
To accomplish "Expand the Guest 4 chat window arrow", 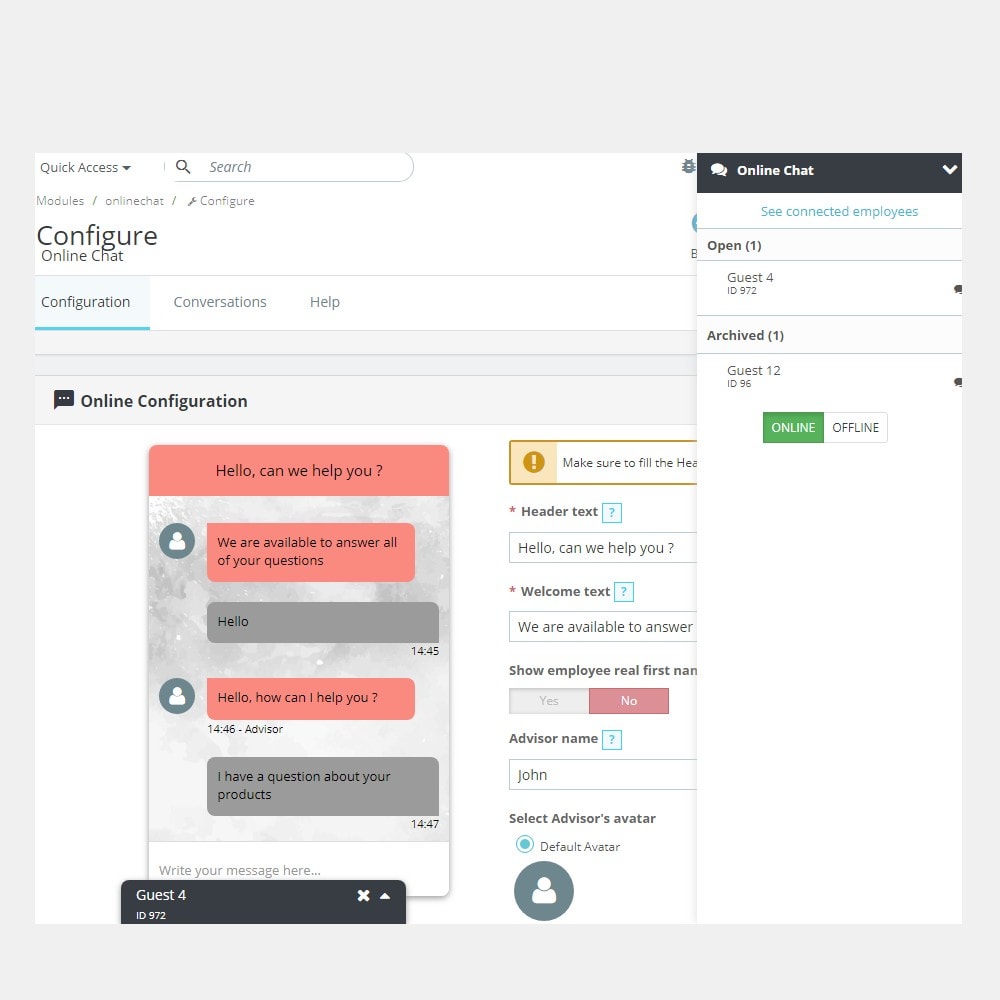I will [x=385, y=896].
